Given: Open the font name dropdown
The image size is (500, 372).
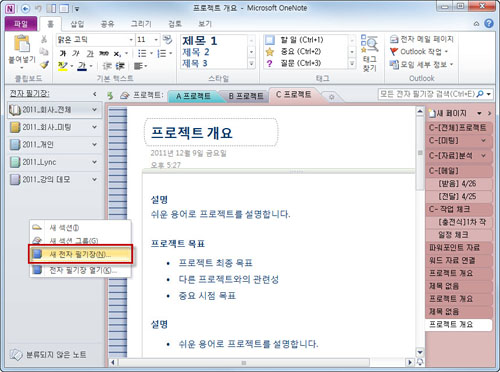Looking at the screenshot, I should 131,40.
